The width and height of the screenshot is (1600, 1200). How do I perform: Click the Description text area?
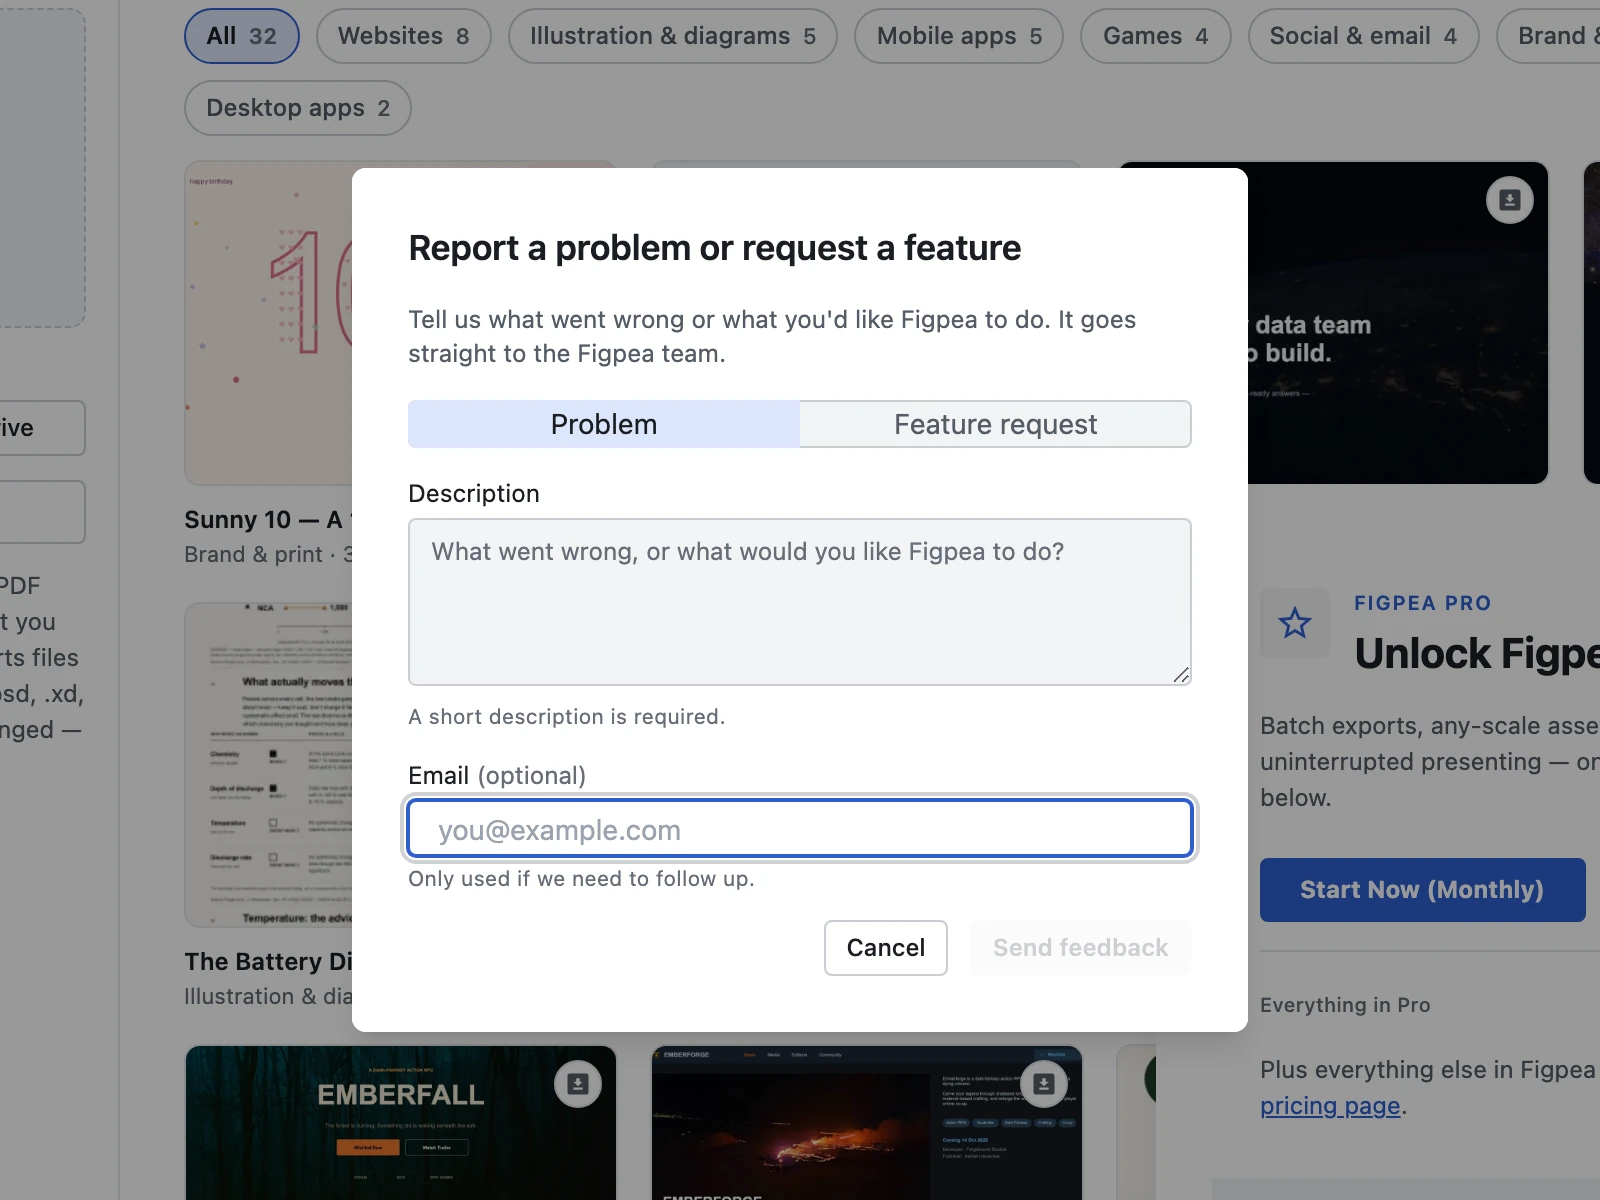(x=800, y=602)
